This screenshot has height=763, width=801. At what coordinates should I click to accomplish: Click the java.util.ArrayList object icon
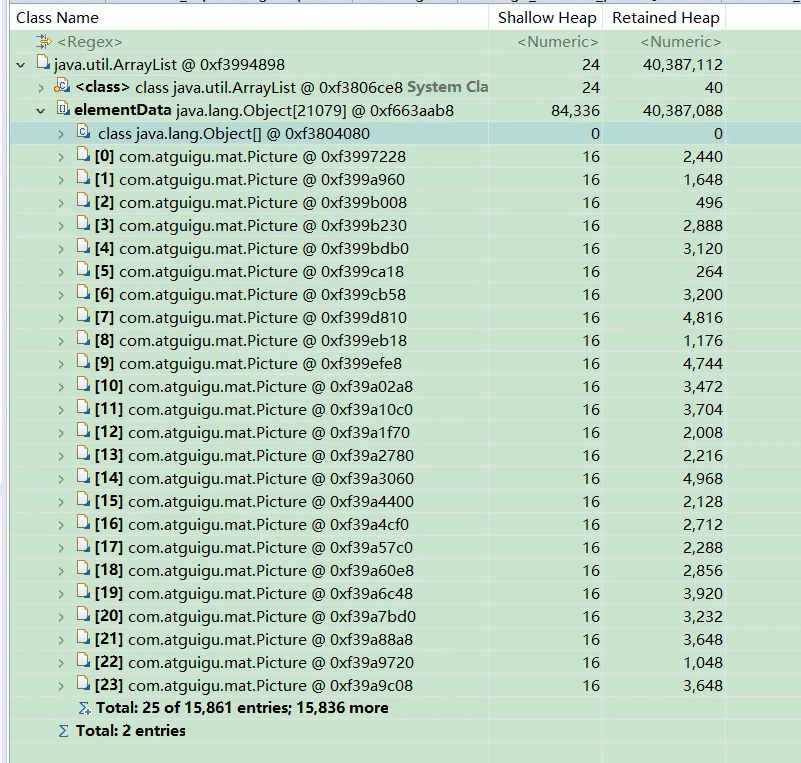click(43, 63)
